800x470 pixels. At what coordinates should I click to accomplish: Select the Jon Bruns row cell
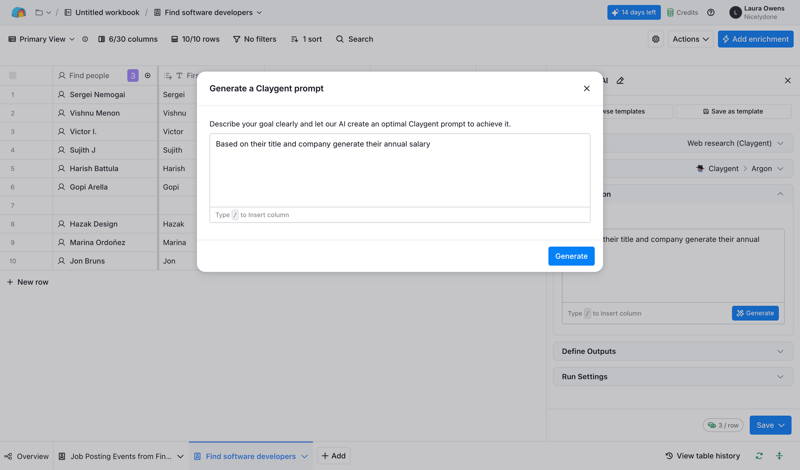click(105, 261)
